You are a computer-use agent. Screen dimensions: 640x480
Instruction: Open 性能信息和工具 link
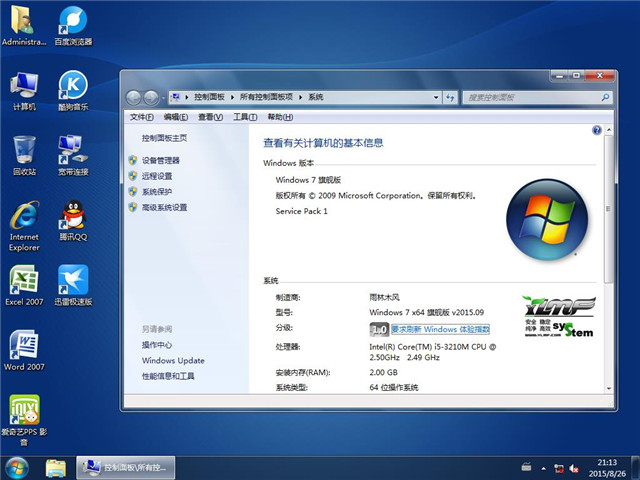(168, 376)
